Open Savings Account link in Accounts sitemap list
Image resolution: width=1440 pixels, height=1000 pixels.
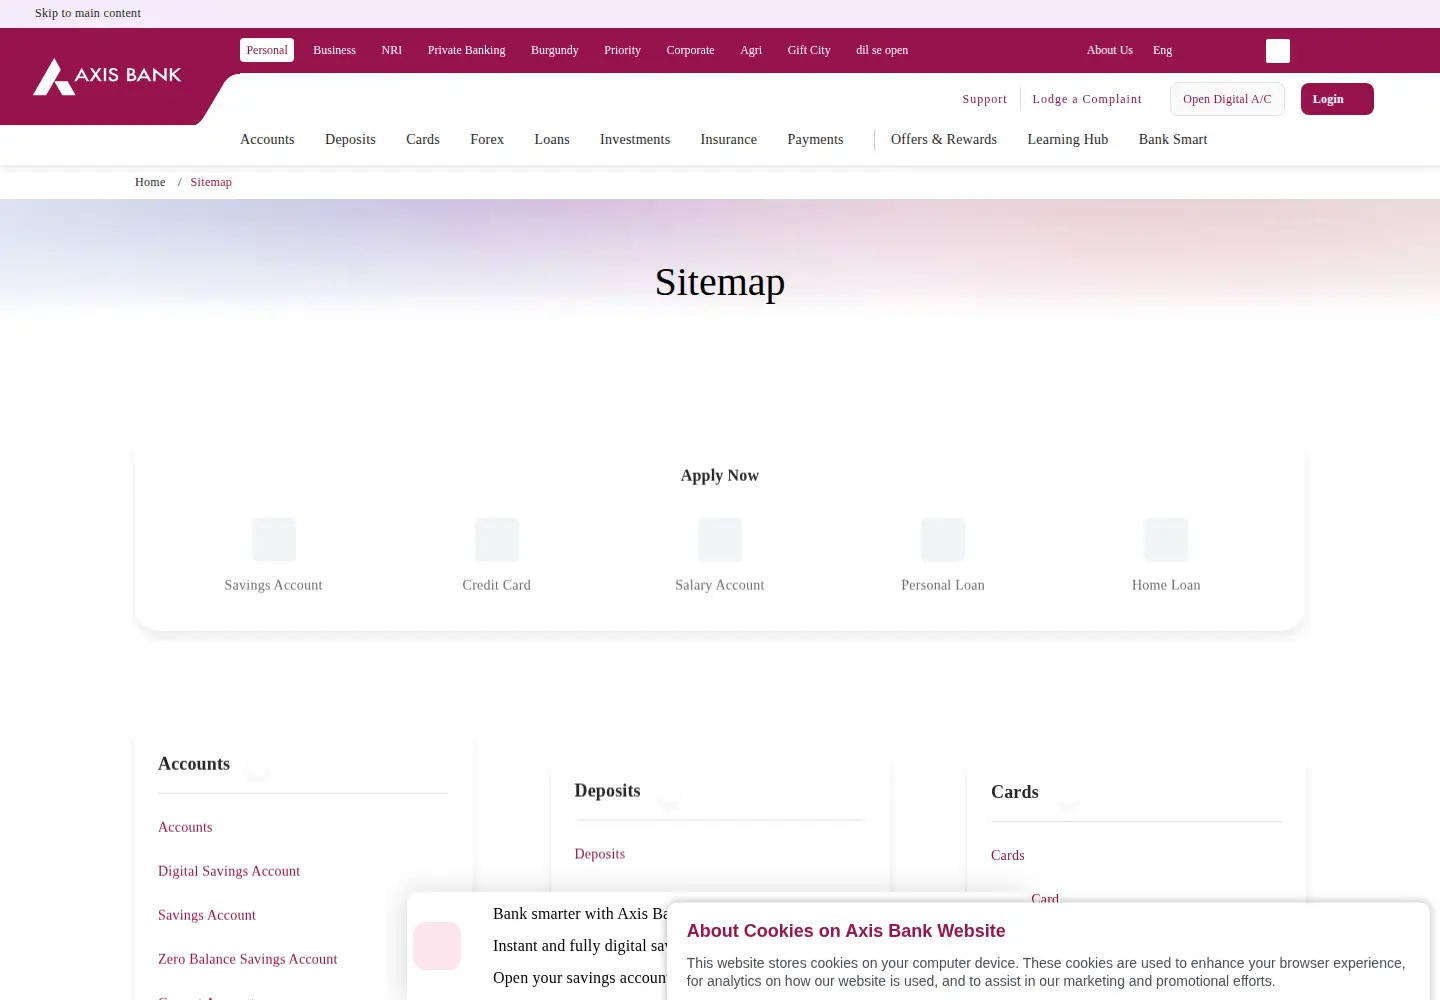point(207,915)
